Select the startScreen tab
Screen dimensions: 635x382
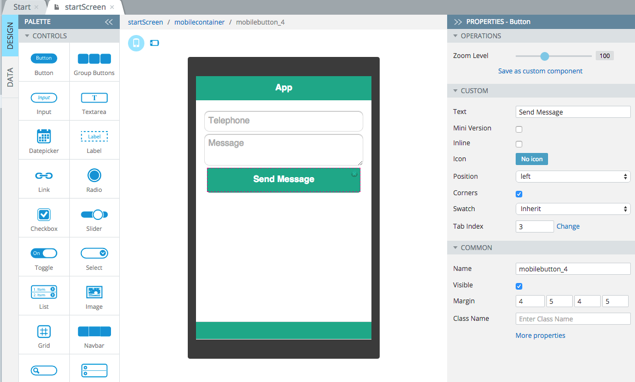[x=85, y=7]
